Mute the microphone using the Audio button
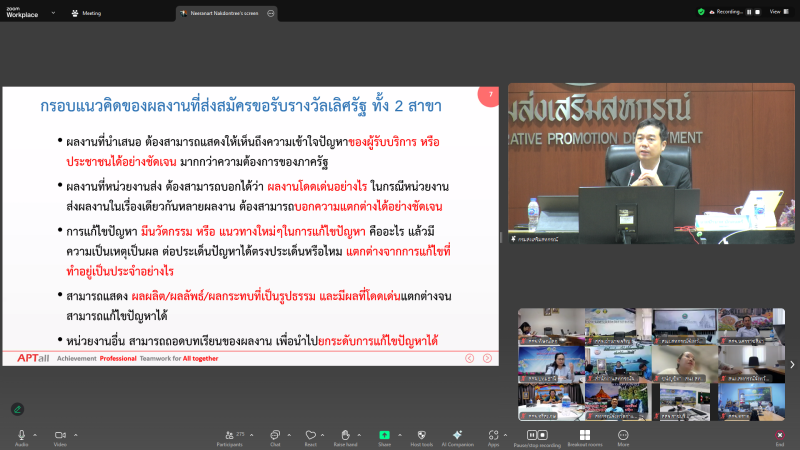The width and height of the screenshot is (800, 450). [x=21, y=435]
